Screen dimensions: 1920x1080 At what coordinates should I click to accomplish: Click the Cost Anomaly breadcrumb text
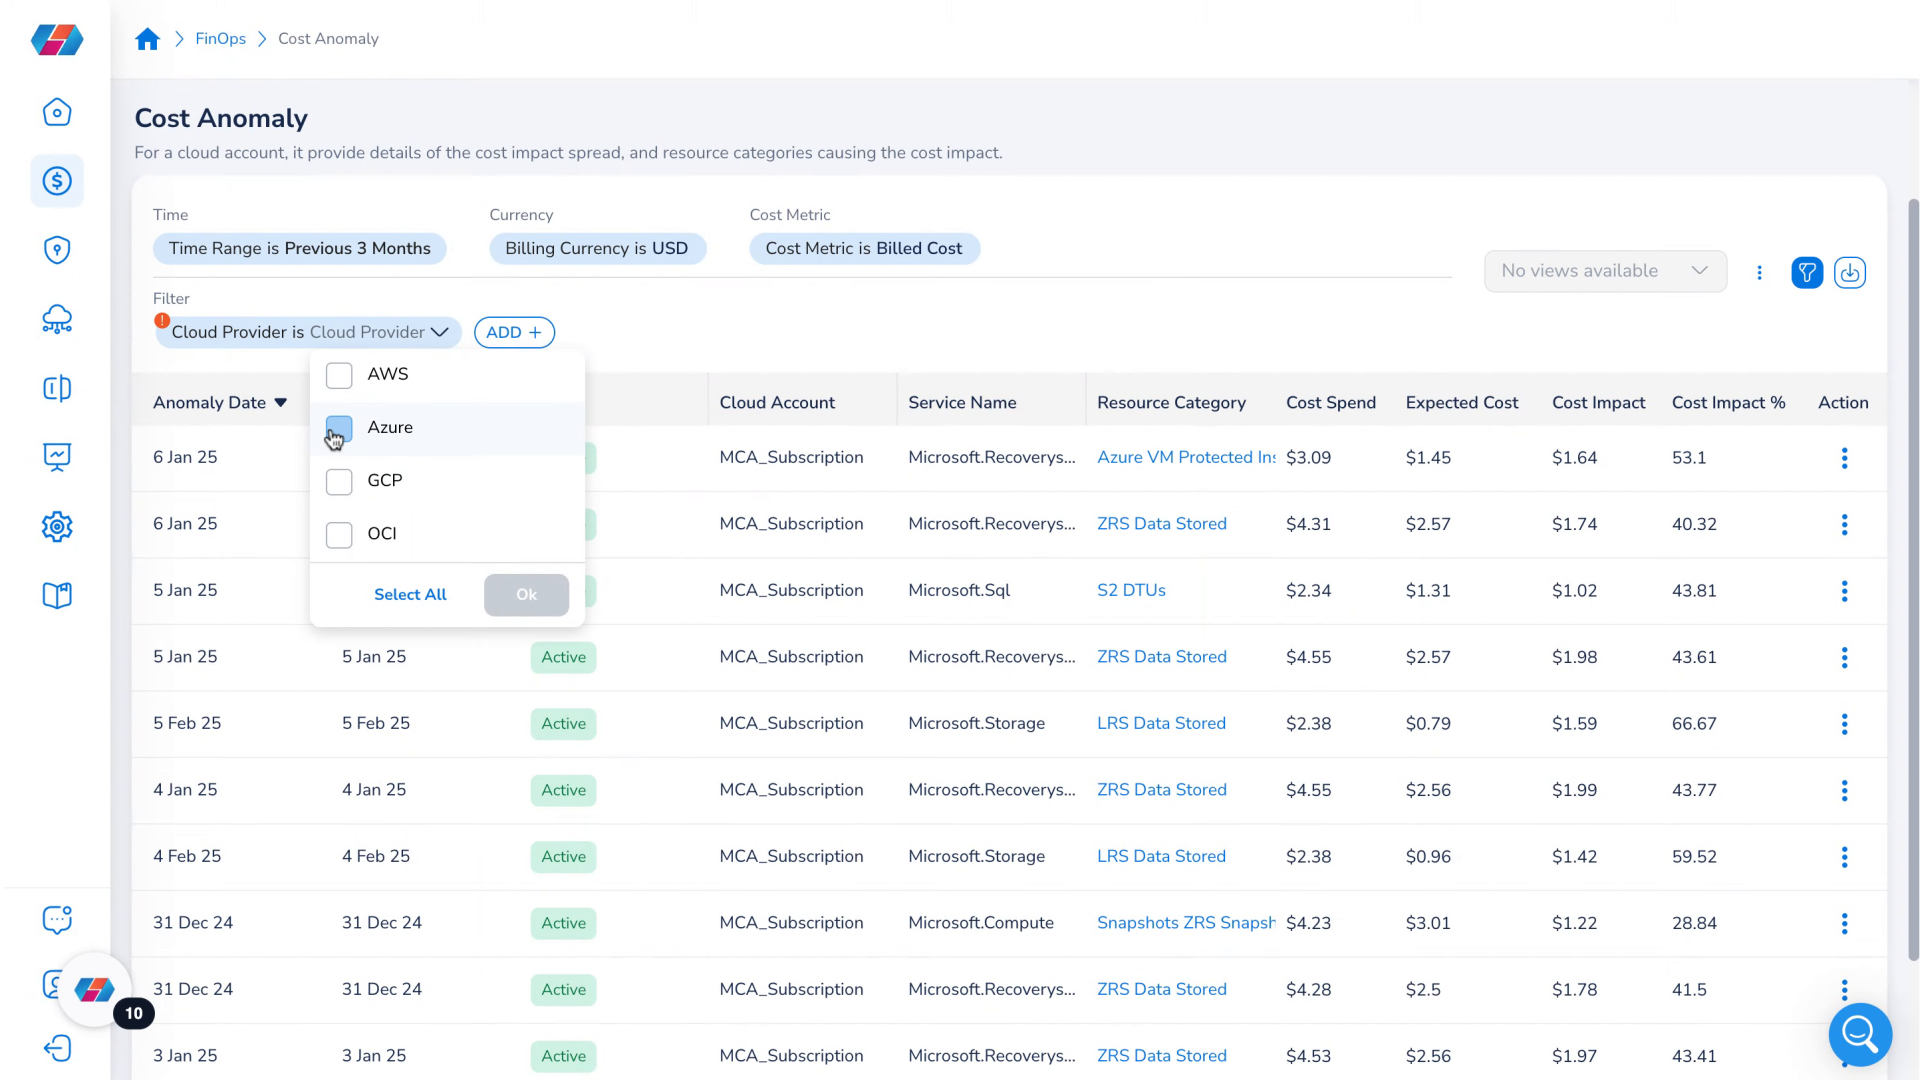[x=328, y=39]
